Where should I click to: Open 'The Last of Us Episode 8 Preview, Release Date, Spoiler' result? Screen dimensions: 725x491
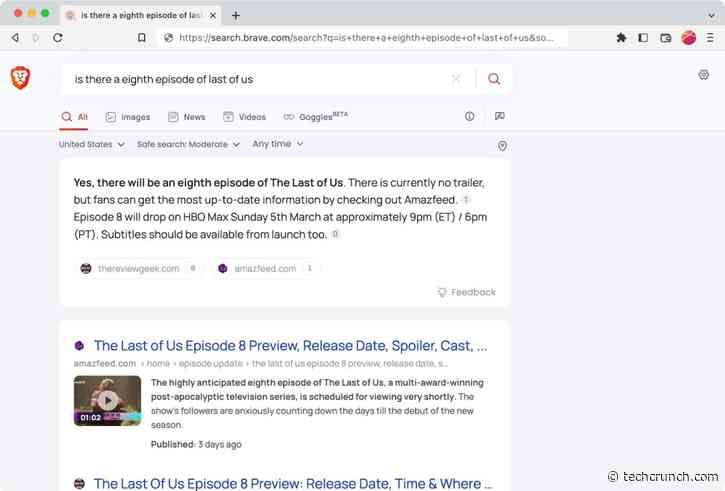pyautogui.click(x=290, y=345)
